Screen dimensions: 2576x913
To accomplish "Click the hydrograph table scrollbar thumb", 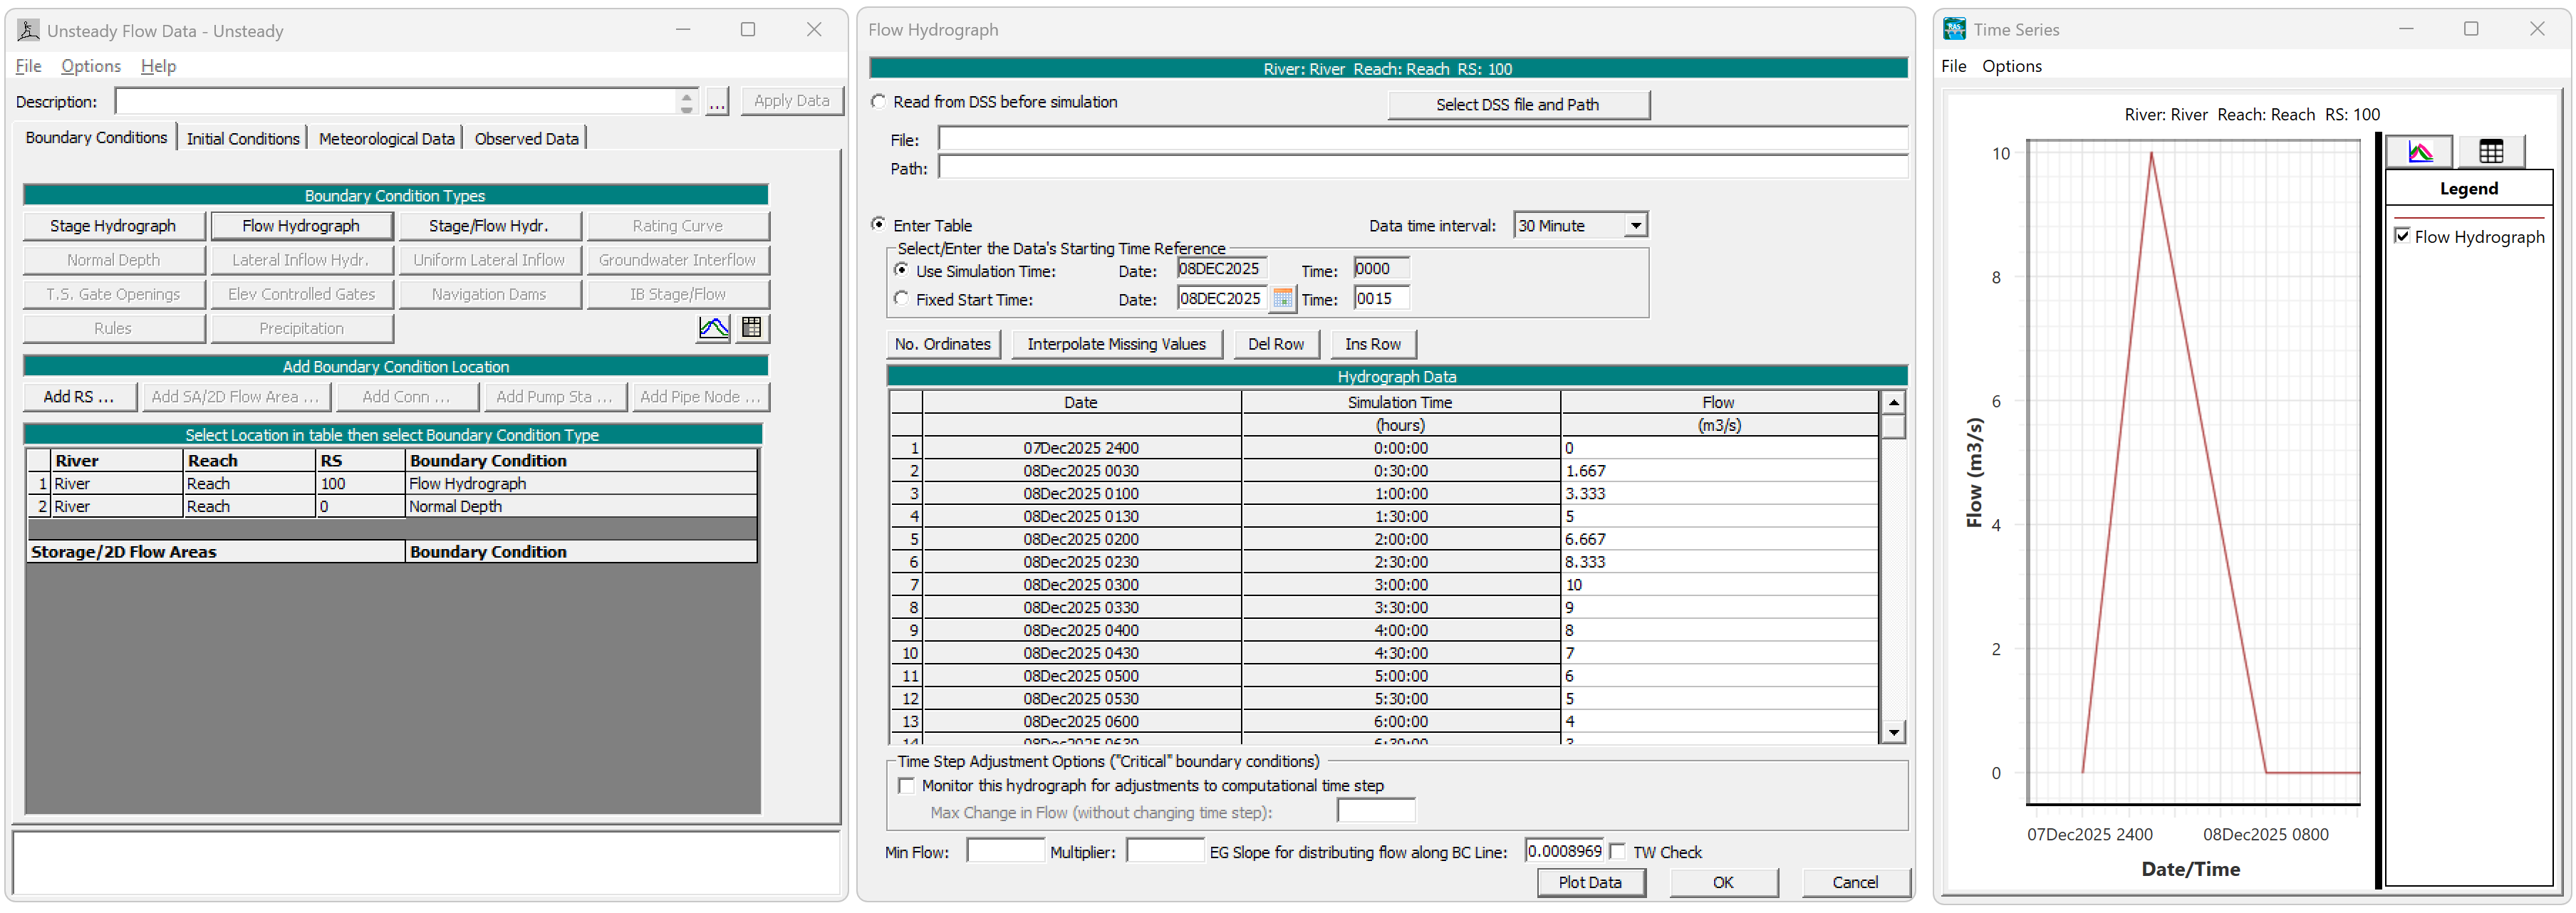I will tap(1892, 427).
